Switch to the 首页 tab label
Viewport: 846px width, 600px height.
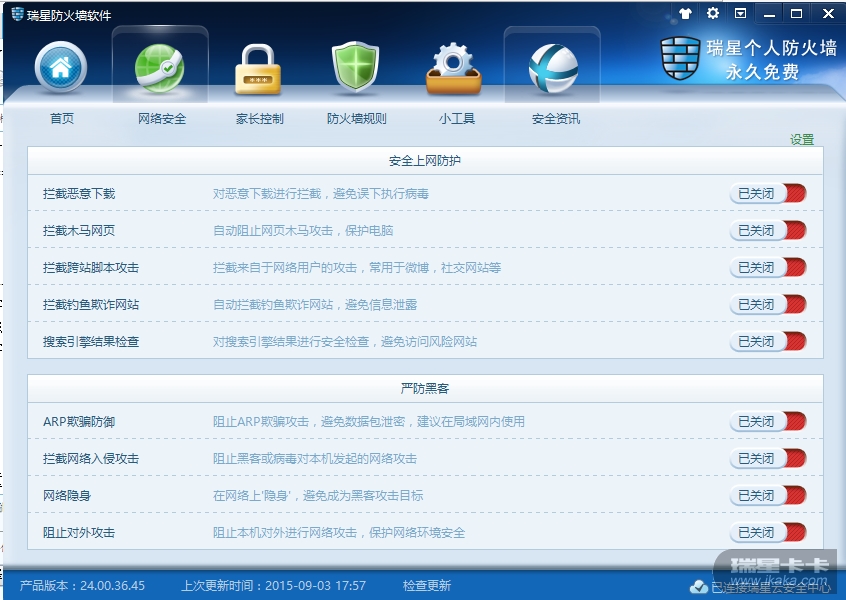[62, 119]
